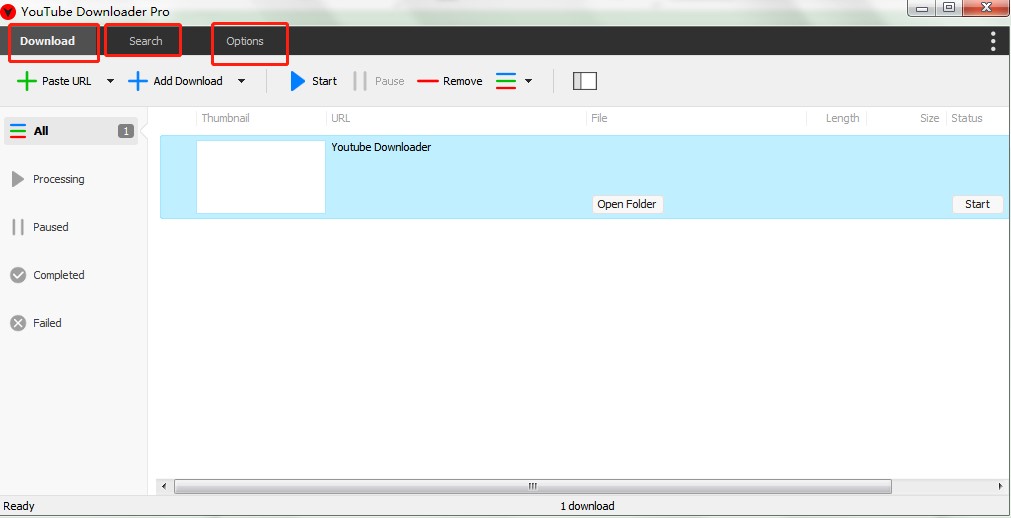This screenshot has width=1011, height=518.
Task: Minimize the YouTube Downloader Pro window
Action: click(x=921, y=8)
